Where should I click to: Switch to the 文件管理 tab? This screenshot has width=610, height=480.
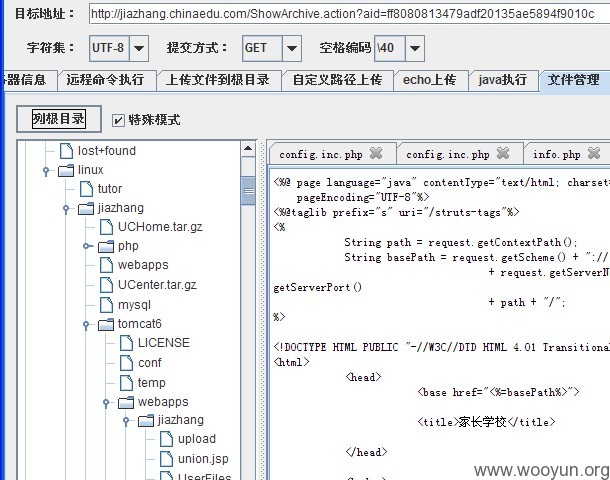point(574,81)
